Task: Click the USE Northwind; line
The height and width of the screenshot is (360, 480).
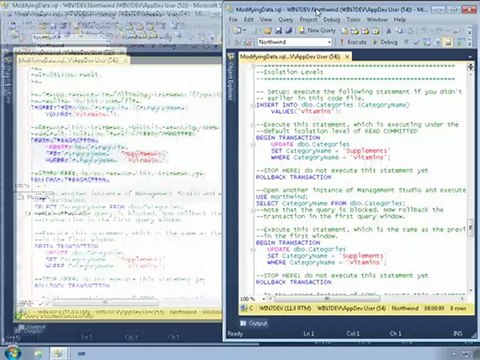Action: 282,197
